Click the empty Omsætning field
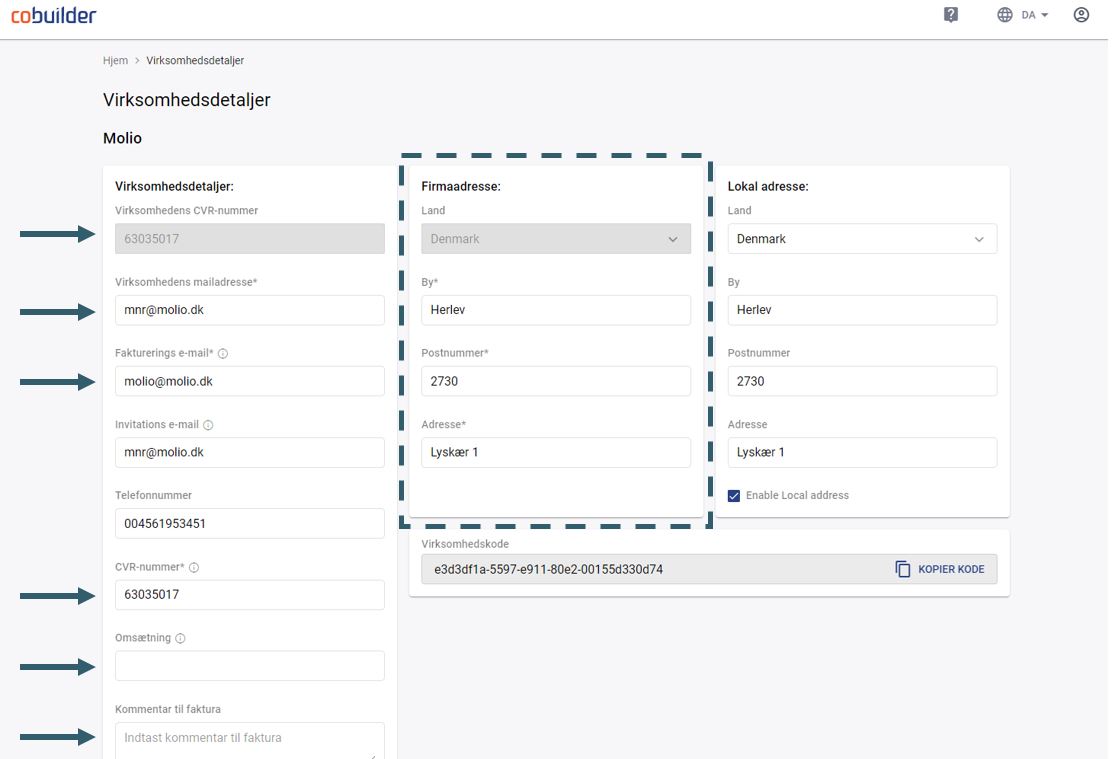The width and height of the screenshot is (1112, 759). click(x=250, y=666)
